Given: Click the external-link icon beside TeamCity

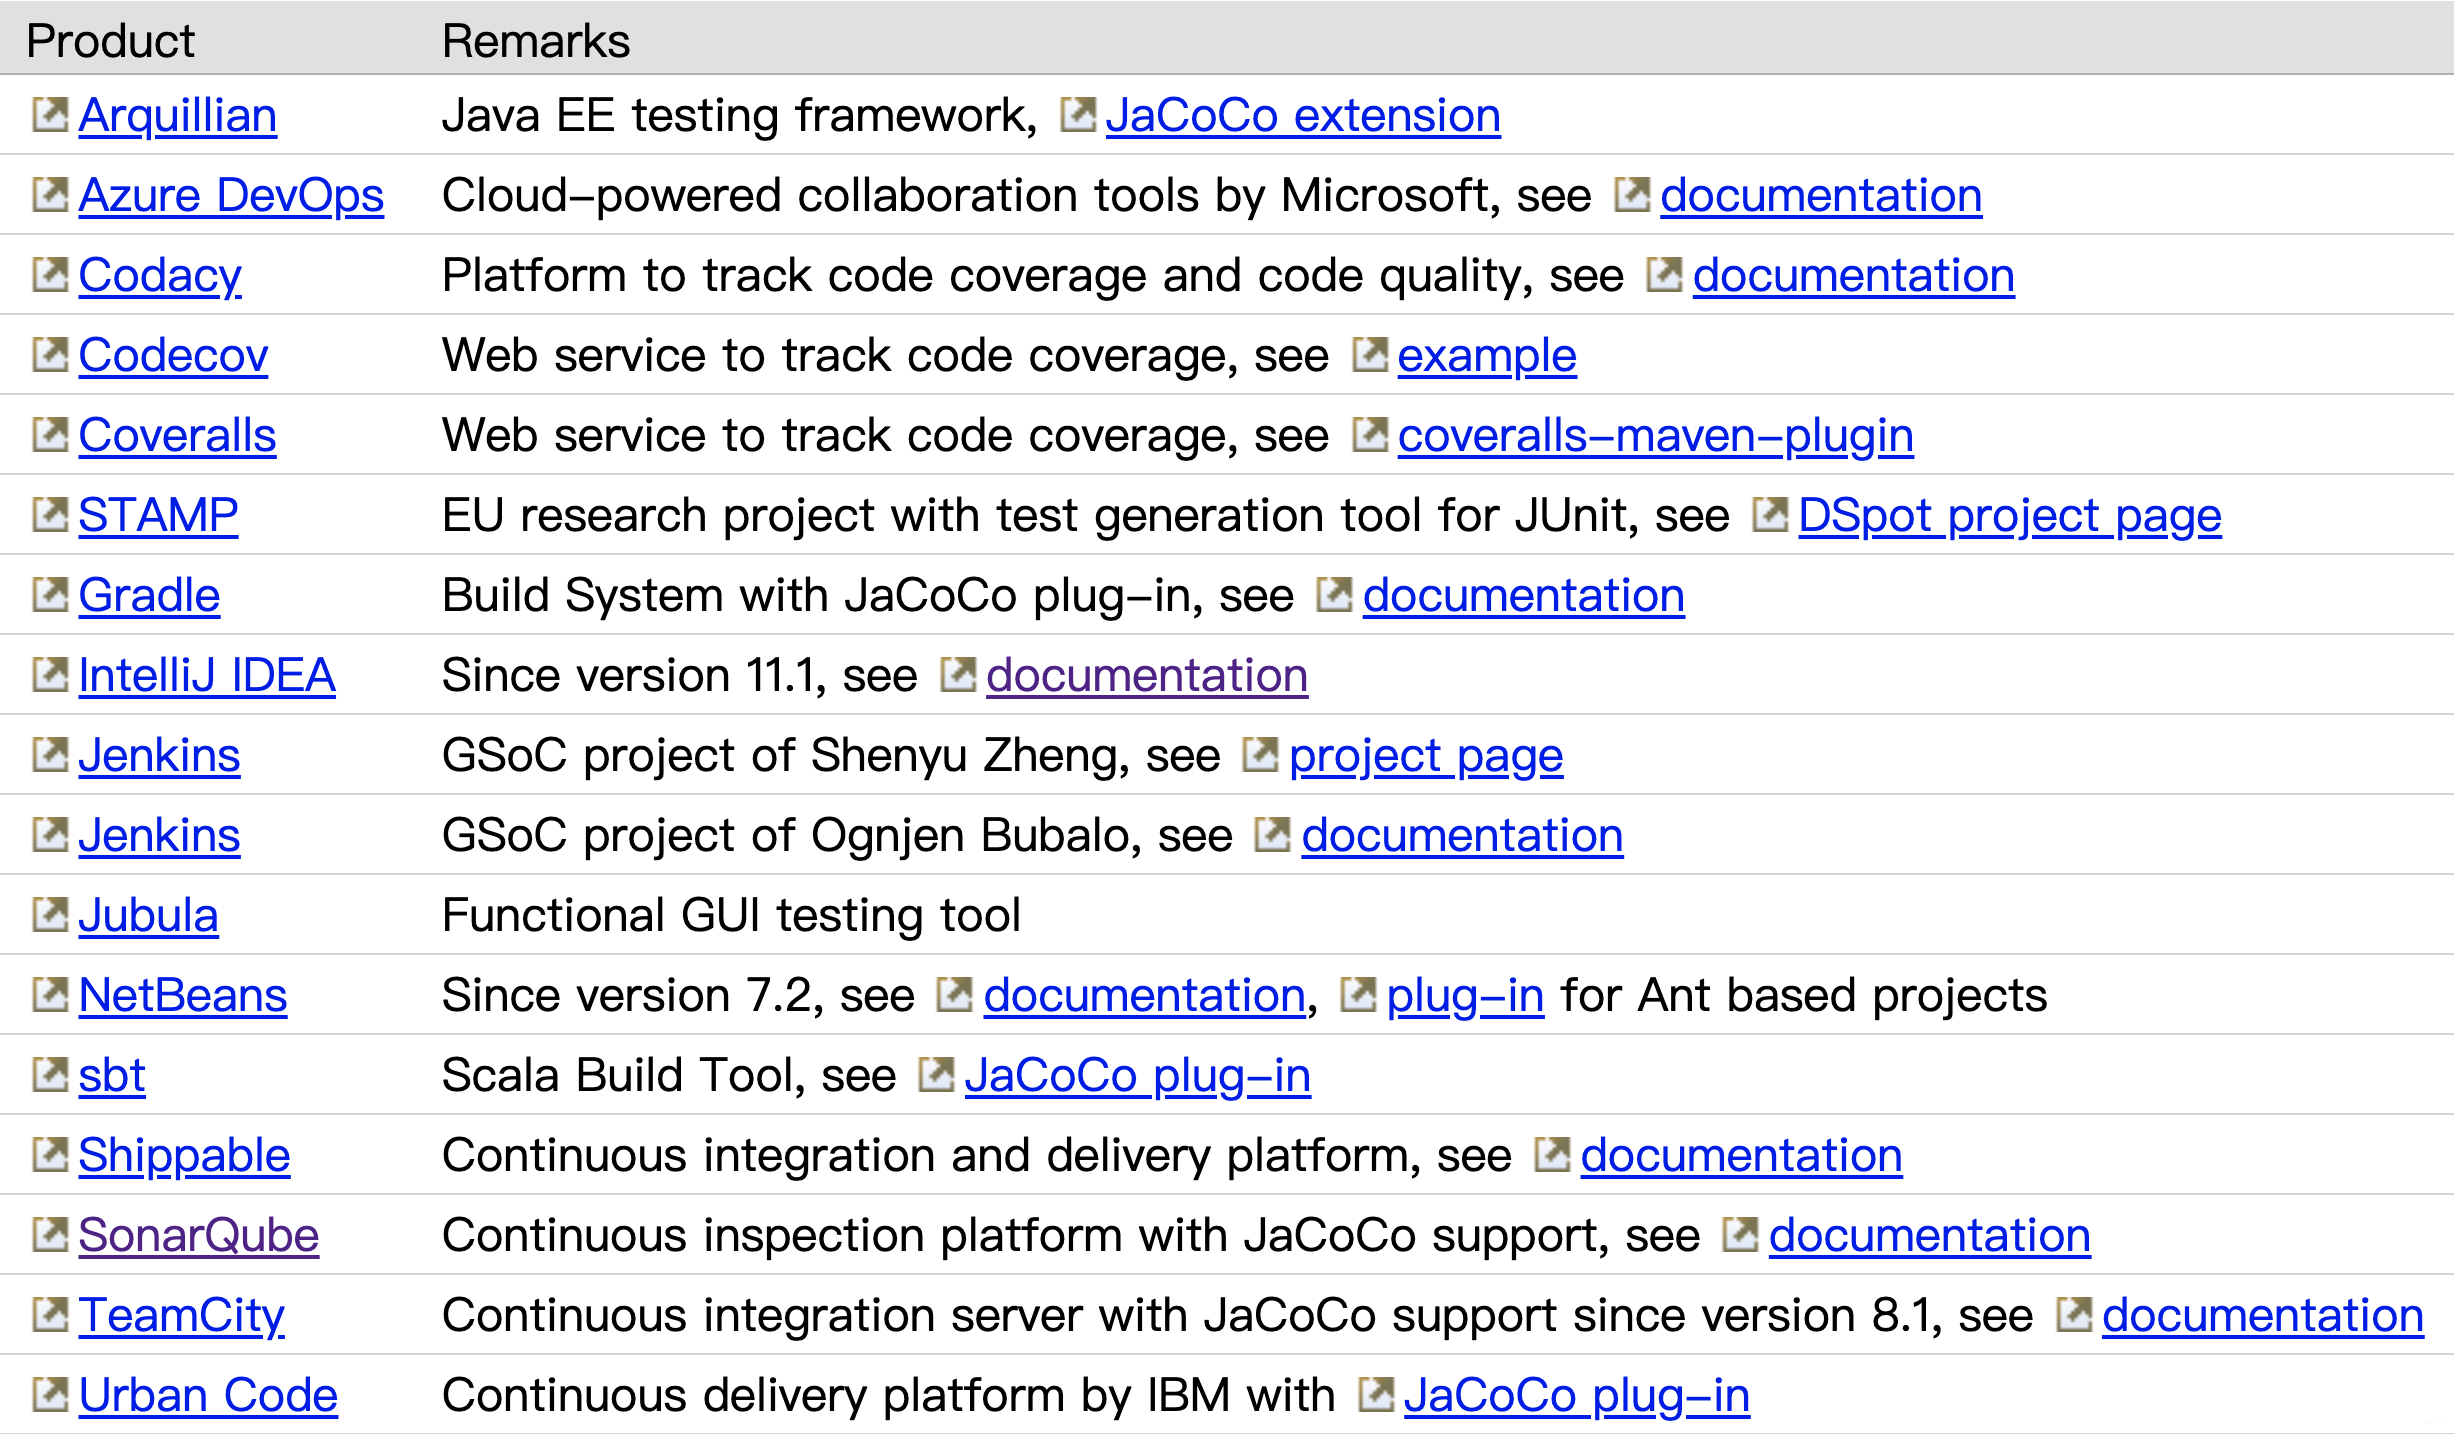Looking at the screenshot, I should [x=50, y=1314].
